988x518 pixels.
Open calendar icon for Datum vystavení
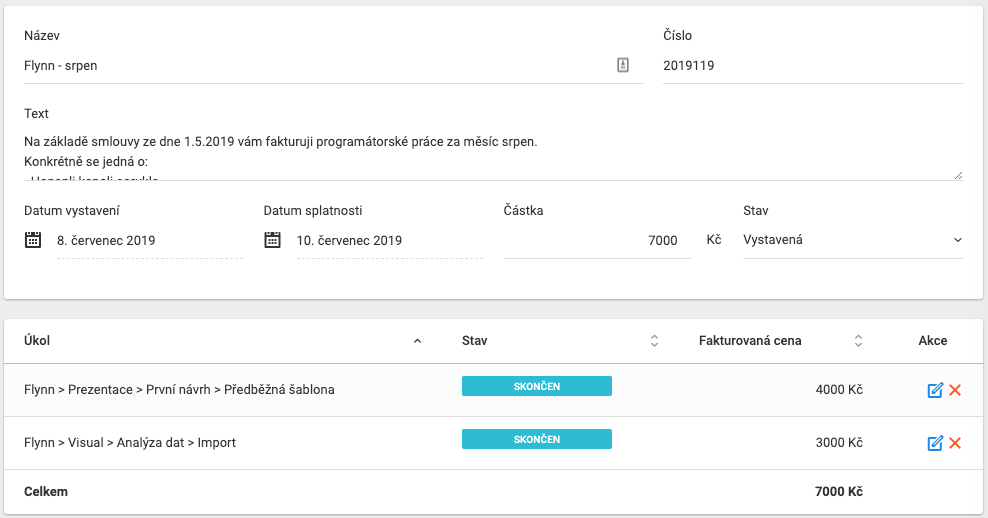(33, 240)
